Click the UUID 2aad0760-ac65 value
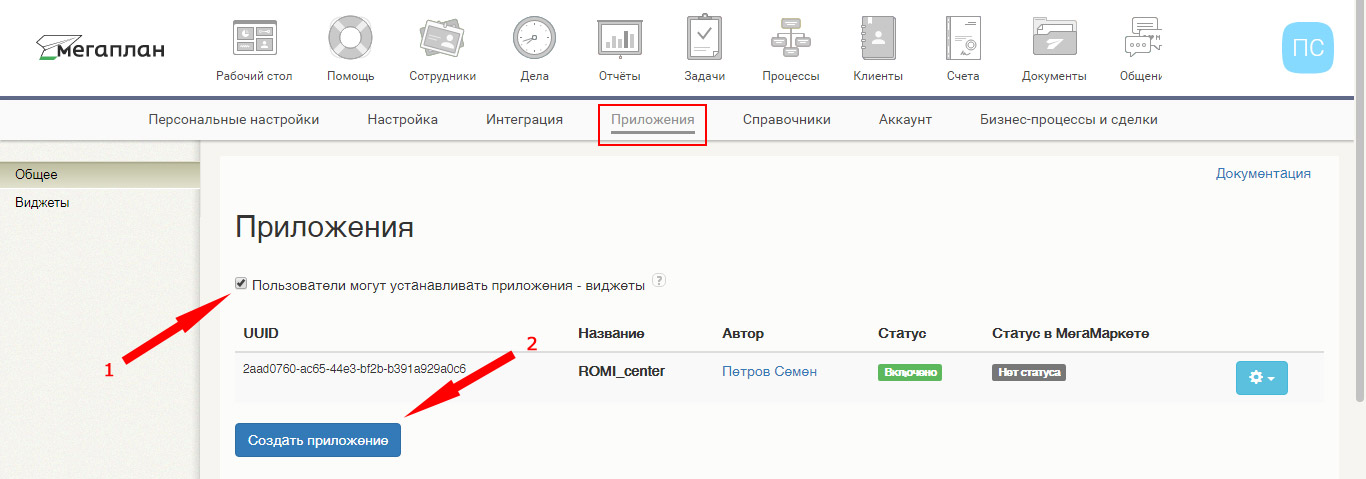Image resolution: width=1366 pixels, height=479 pixels. [x=354, y=369]
